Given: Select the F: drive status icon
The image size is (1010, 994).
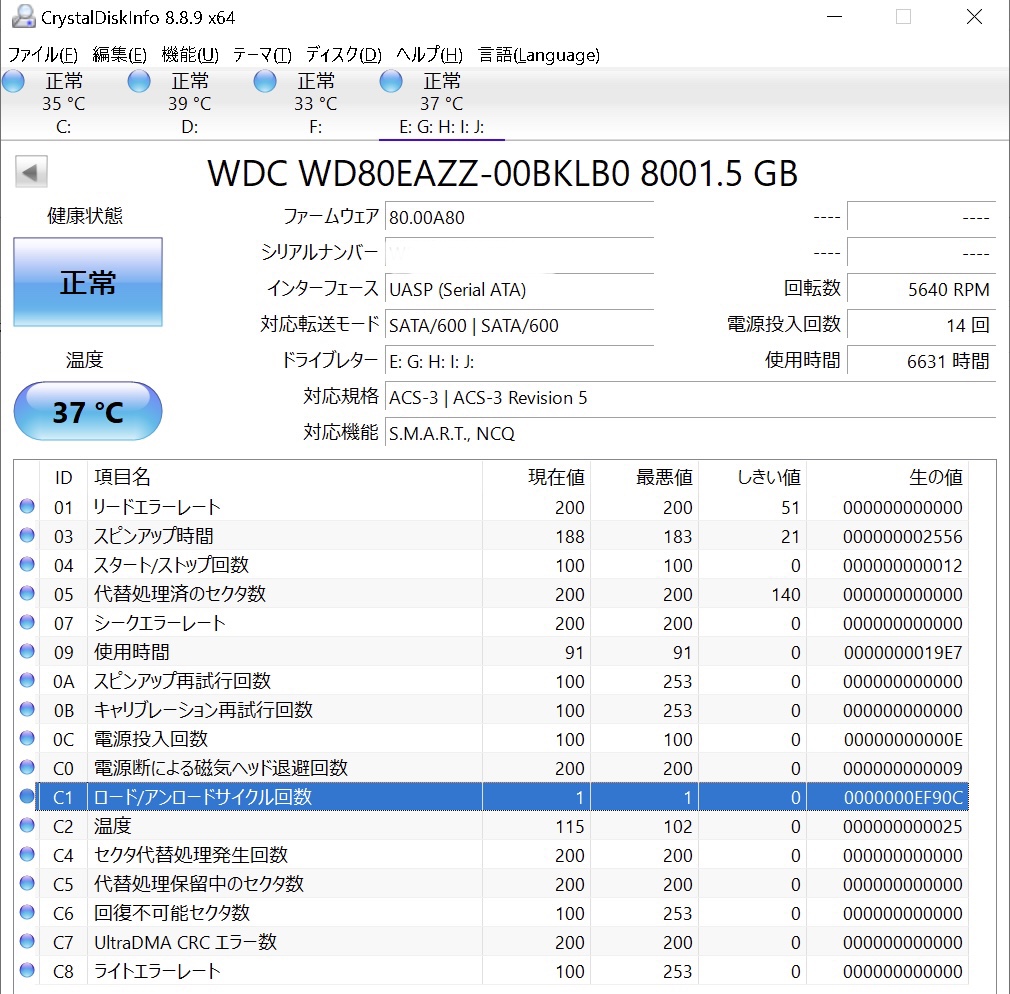Looking at the screenshot, I should [265, 82].
